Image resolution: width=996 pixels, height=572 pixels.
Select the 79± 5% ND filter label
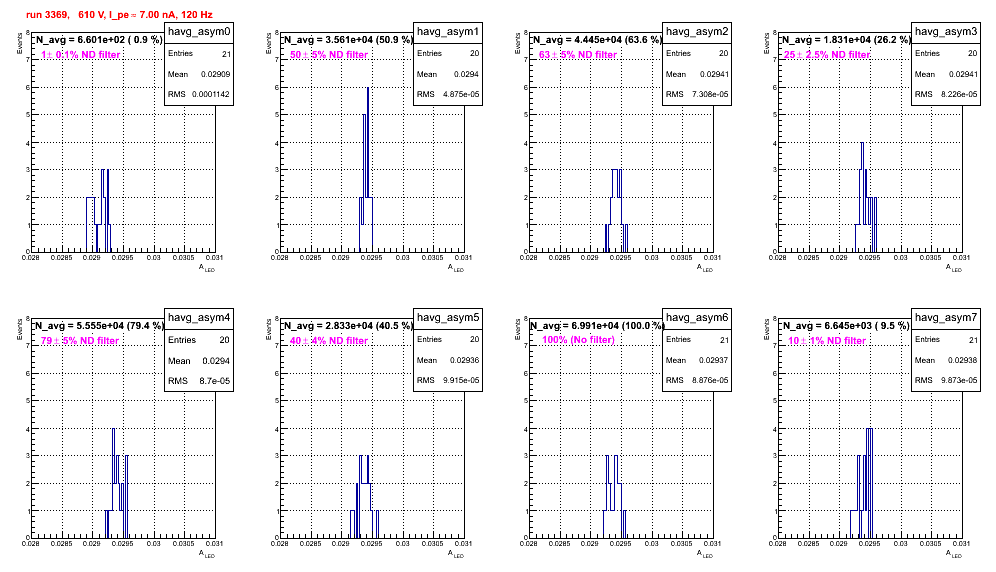(80, 341)
